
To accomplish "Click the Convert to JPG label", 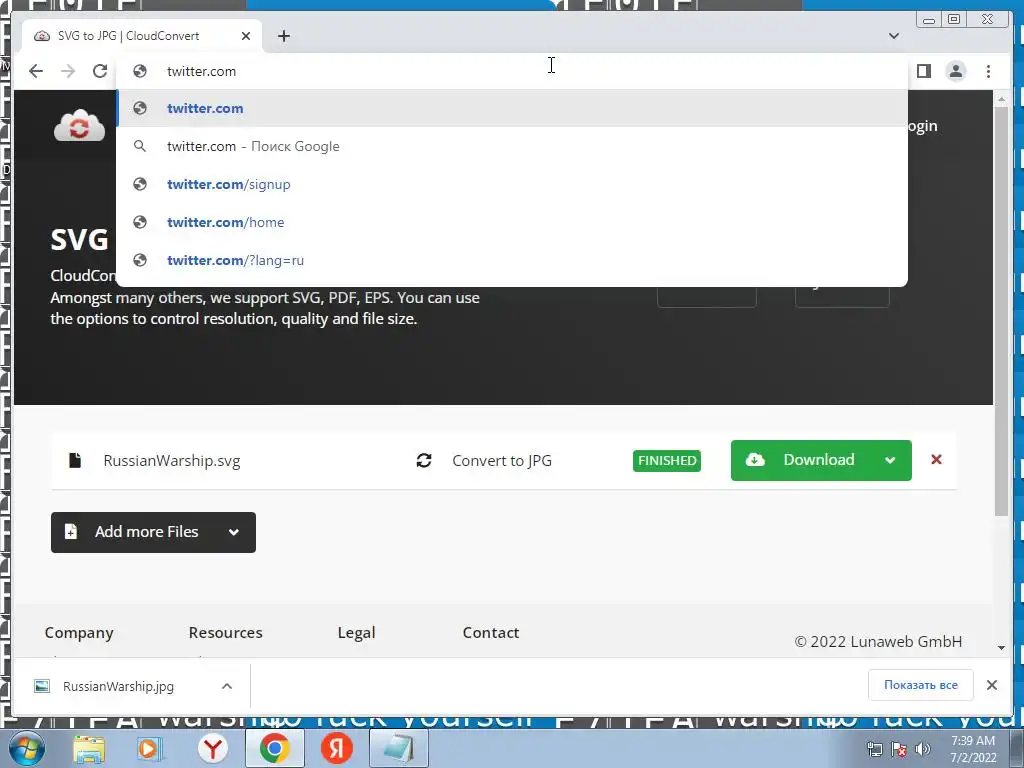I will 502,460.
